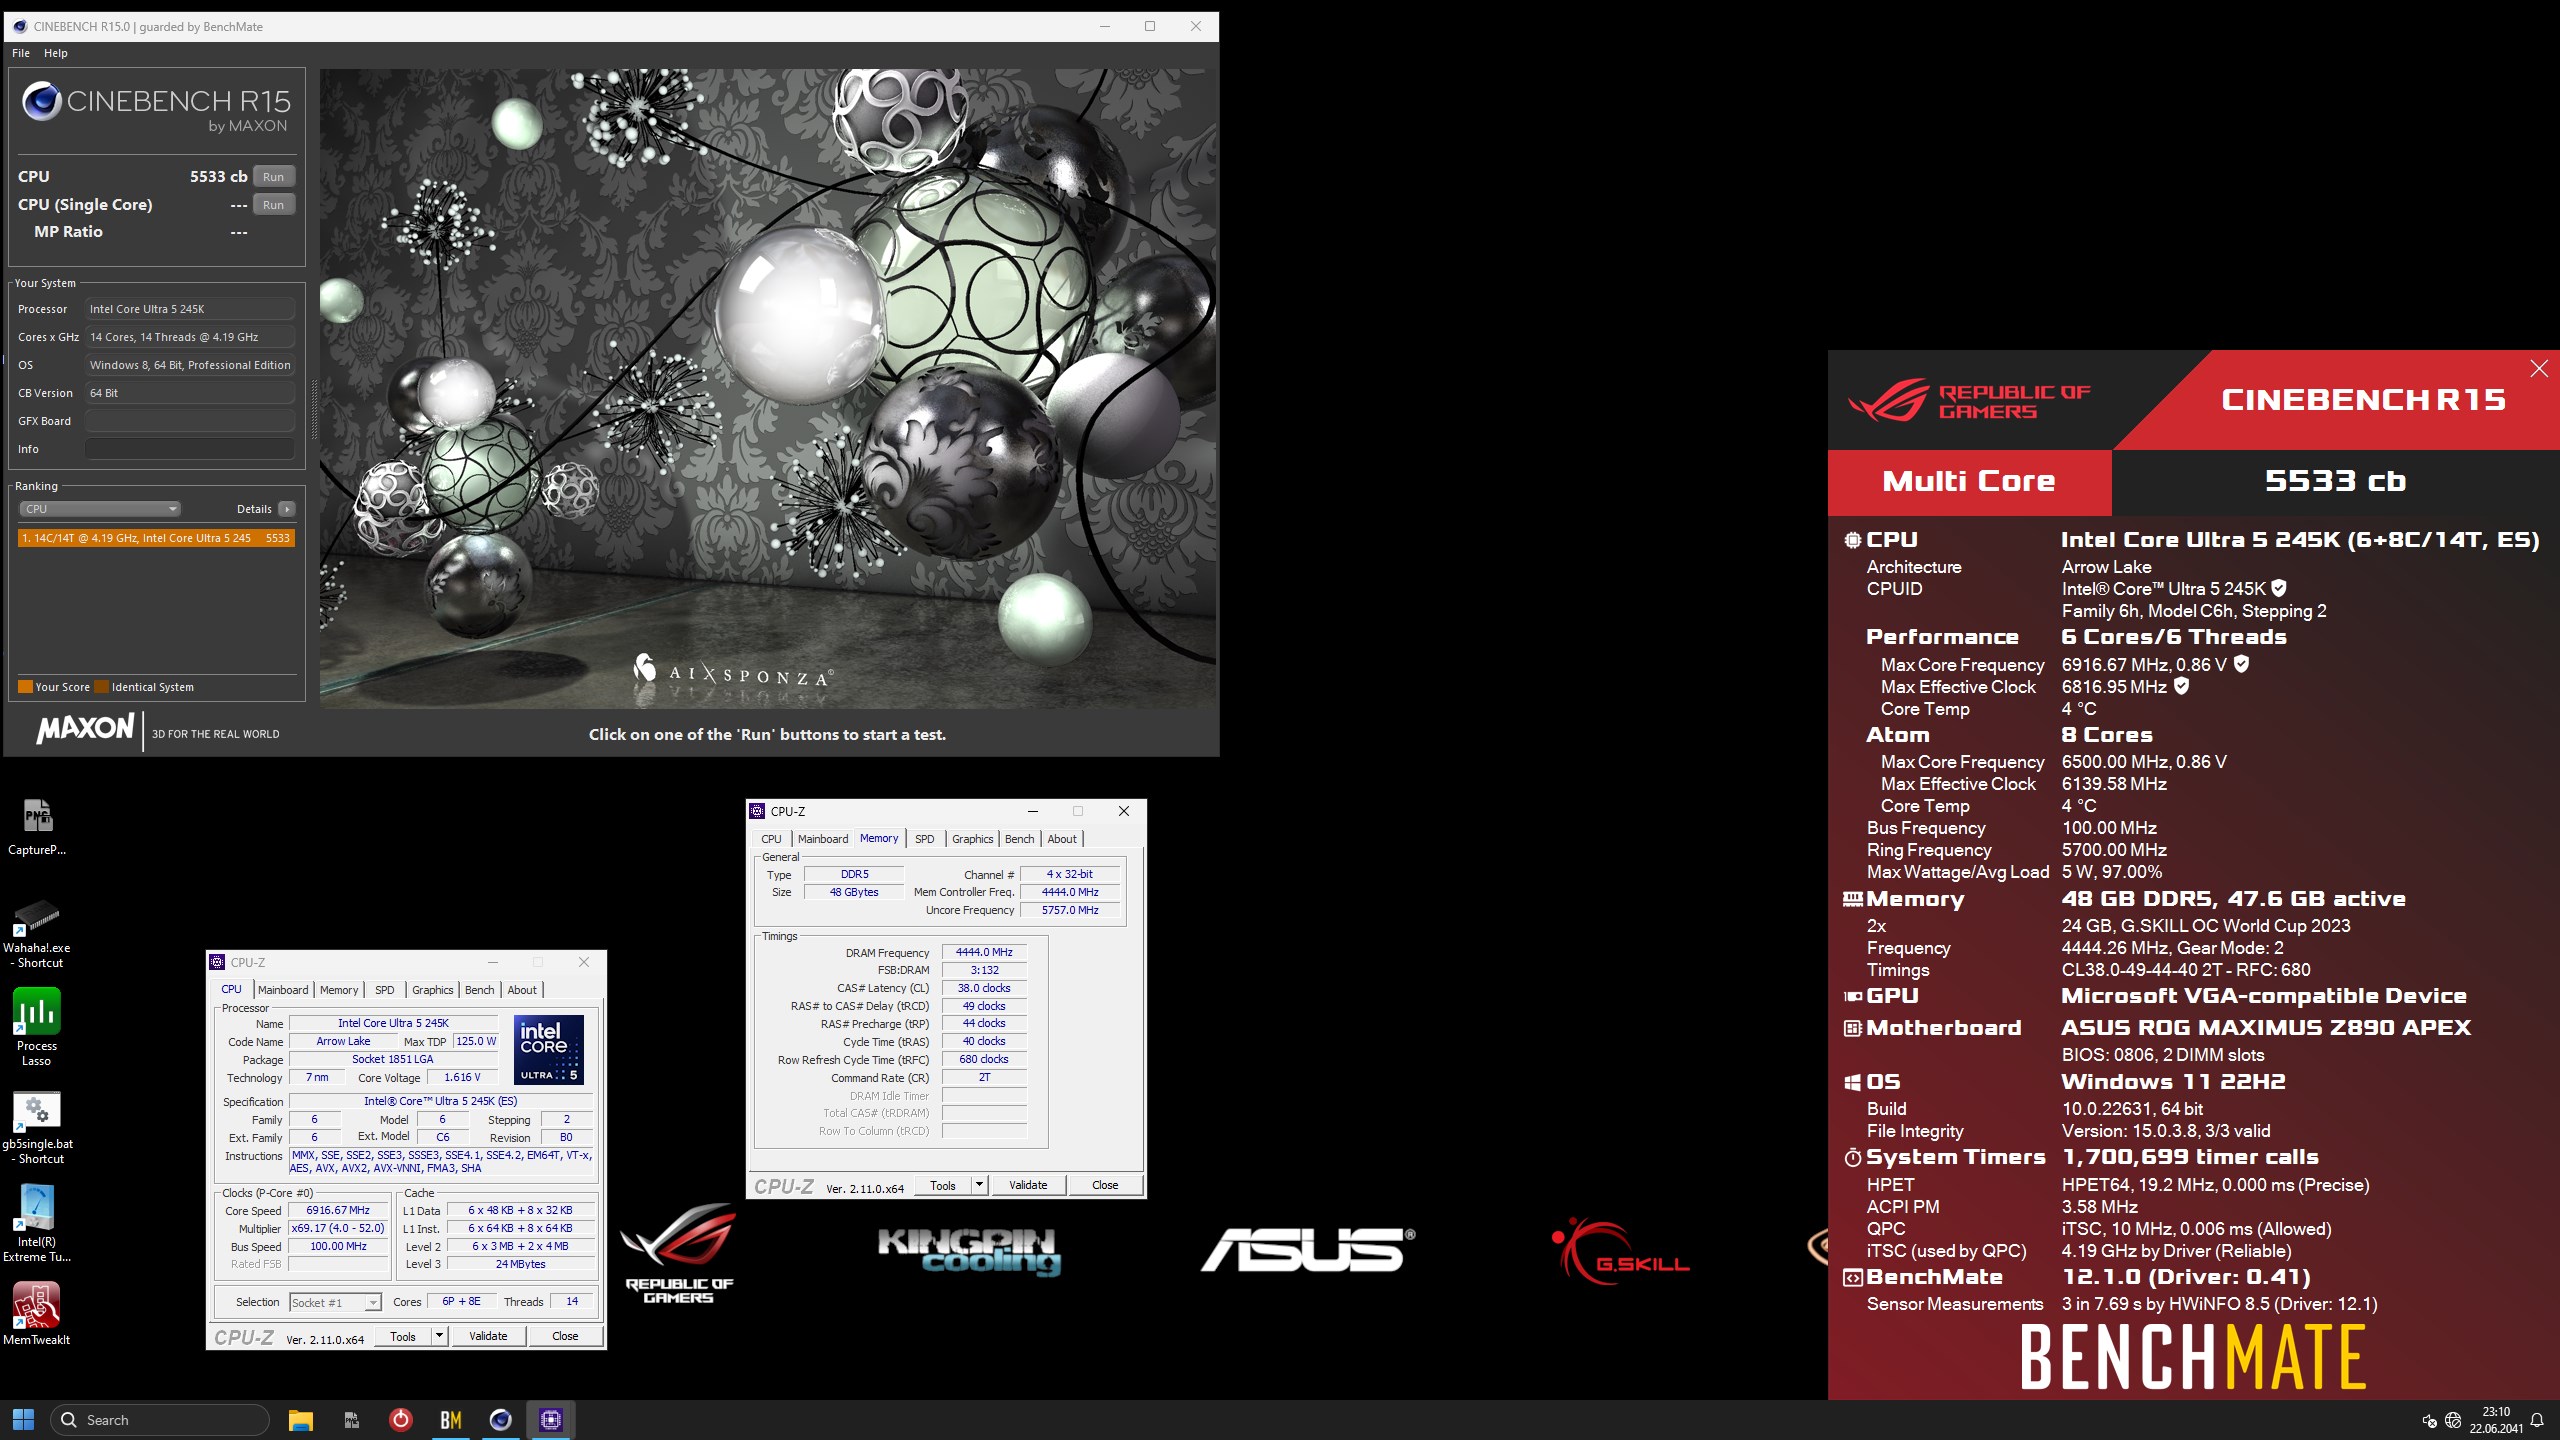Open the CaptureP... desktop icon
Viewport: 2560px width, 1440px height.
pos(37,826)
